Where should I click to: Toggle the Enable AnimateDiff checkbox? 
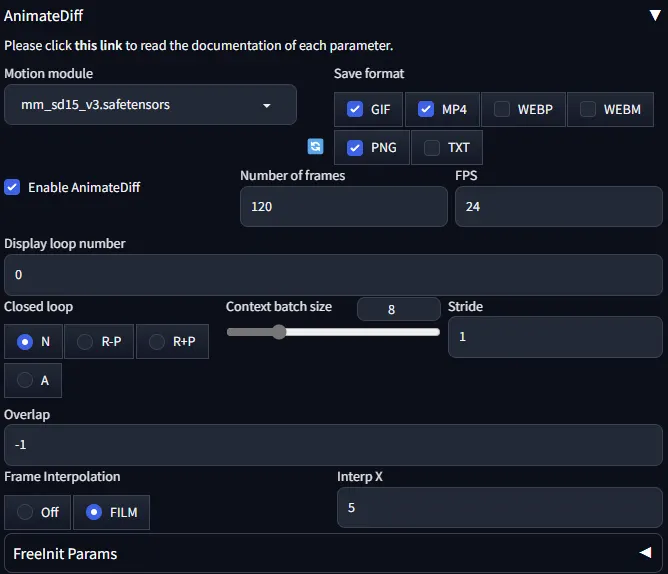[13, 187]
